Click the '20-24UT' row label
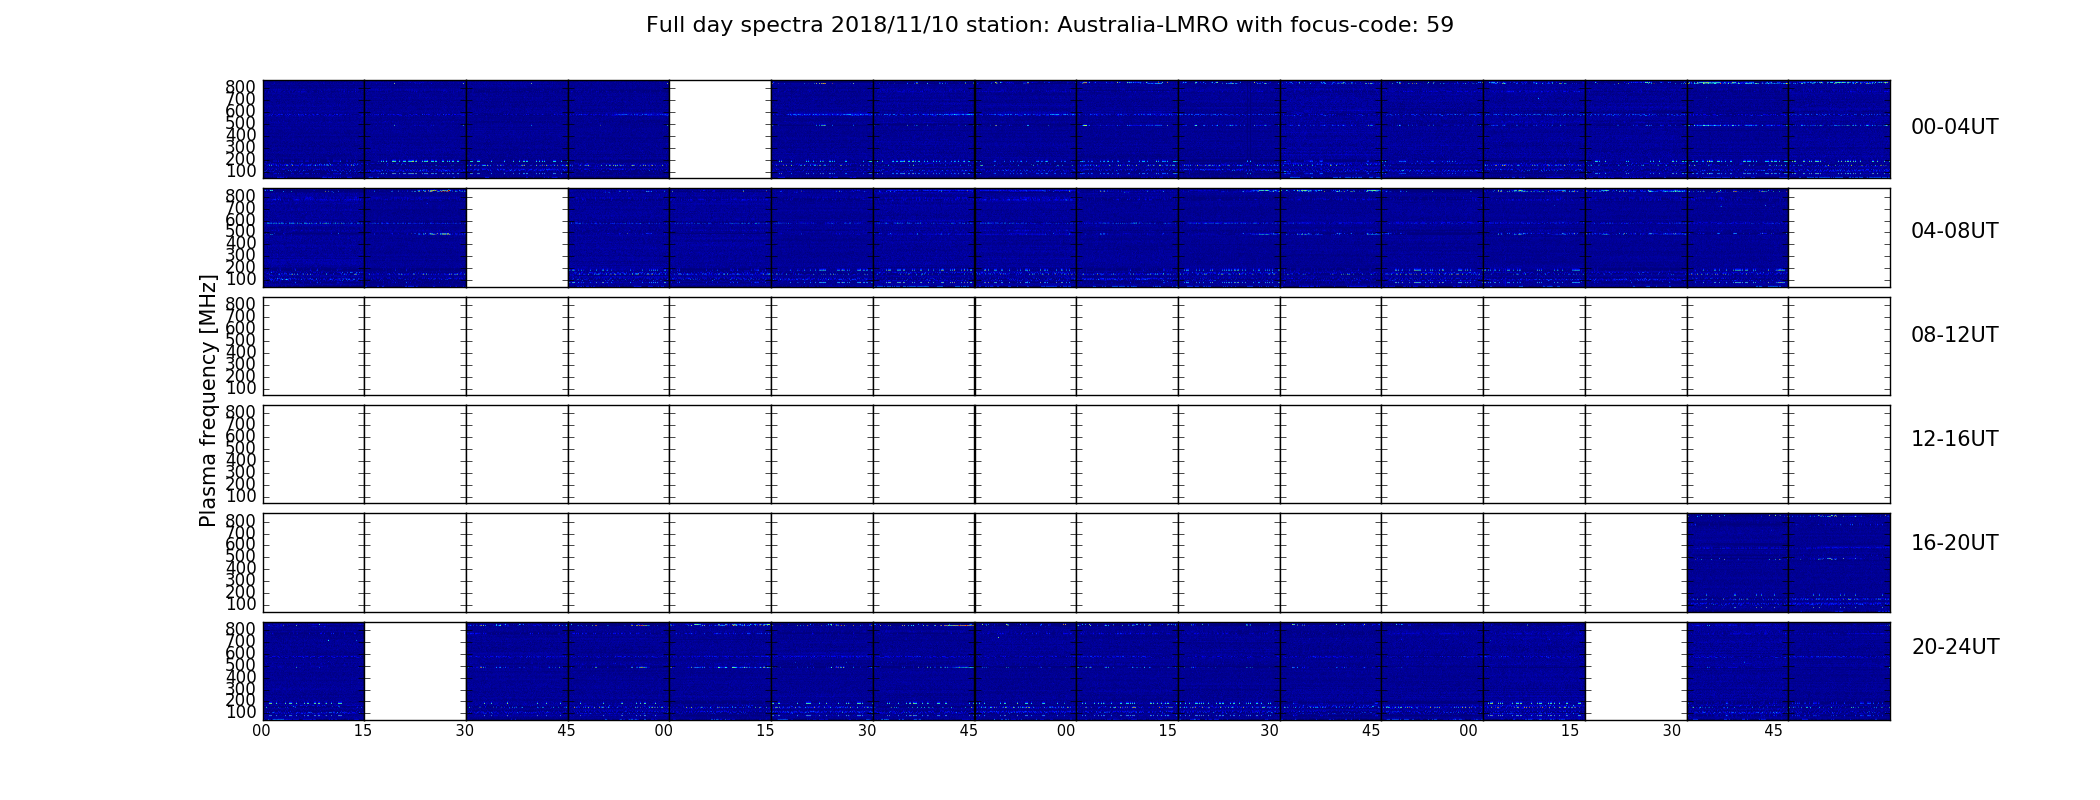This screenshot has height=800, width=2100. 1955,647
